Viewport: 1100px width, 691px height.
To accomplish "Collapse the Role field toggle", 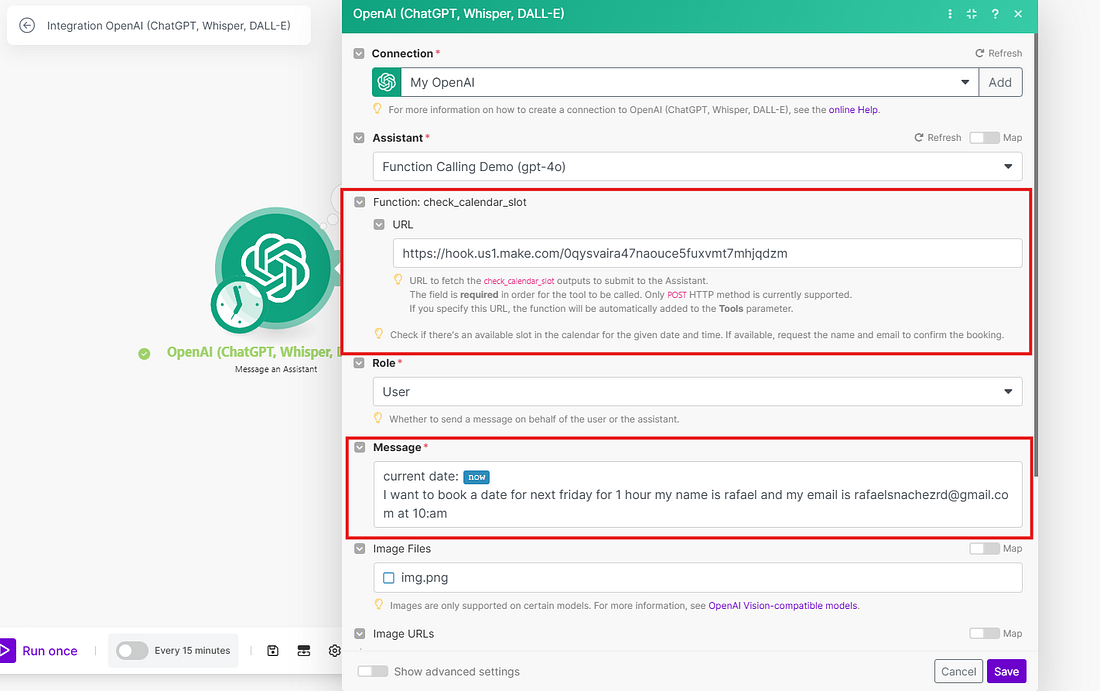I will point(359,363).
